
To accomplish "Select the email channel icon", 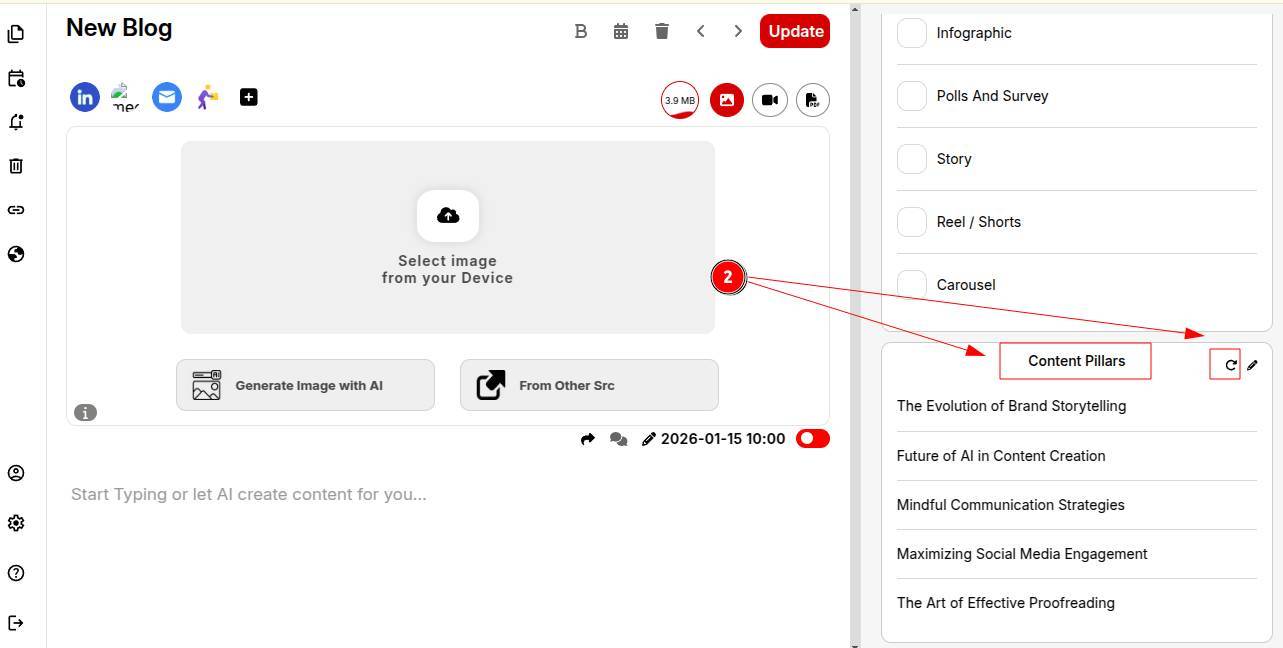I will (167, 97).
